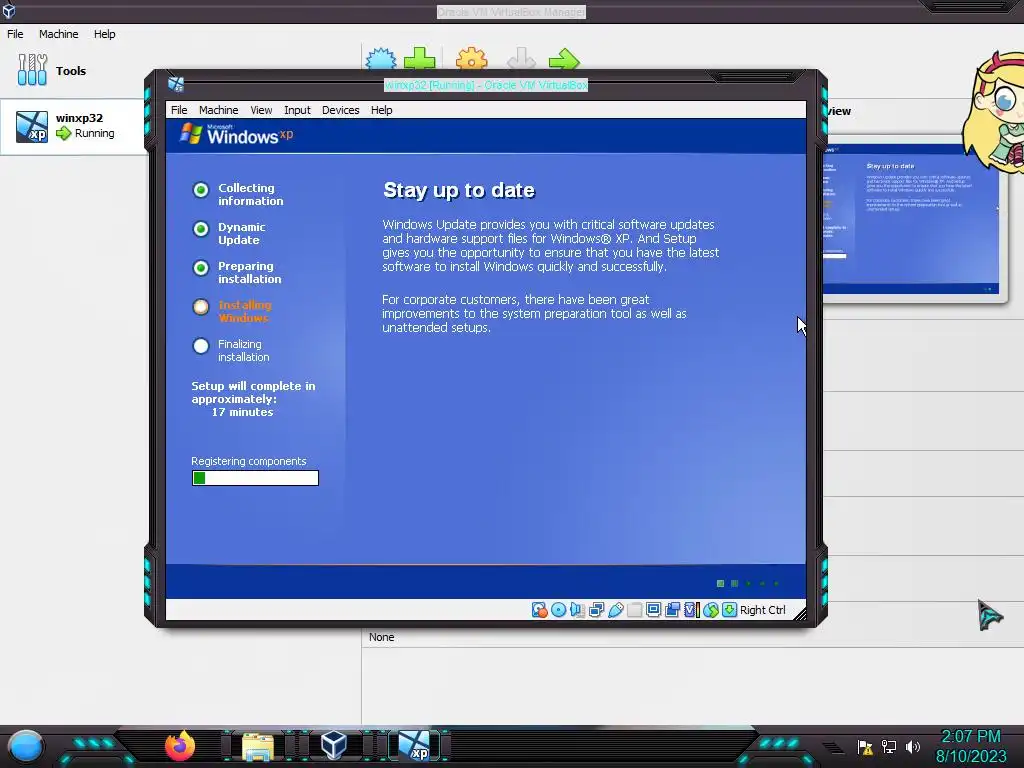The image size is (1024, 768).
Task: Click CPU virtualization V icon in VM status bar
Action: (x=692, y=610)
